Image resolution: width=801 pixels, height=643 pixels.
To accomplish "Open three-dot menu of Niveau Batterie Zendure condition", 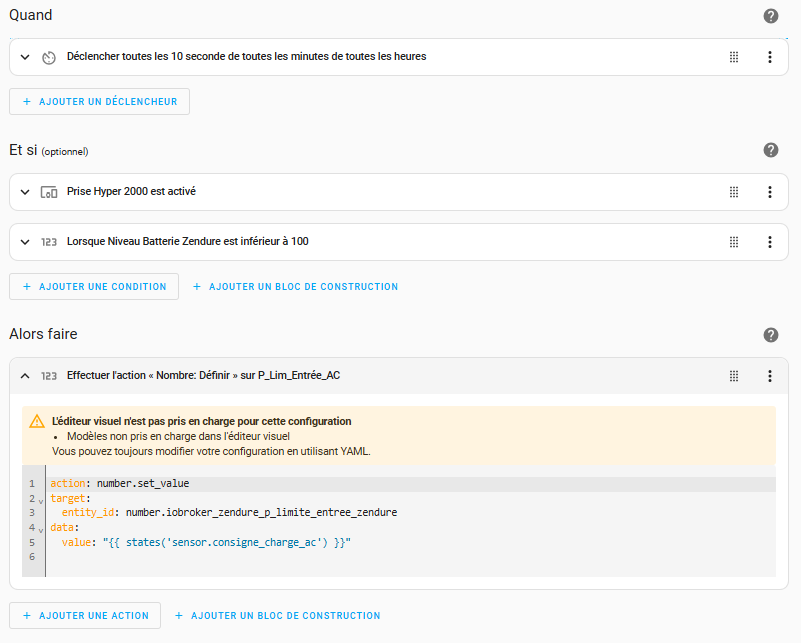I will (769, 242).
